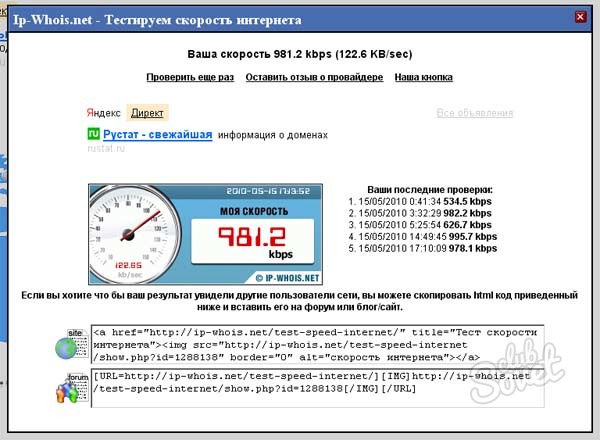Click the rustat.ru ad URL text
Screen dimensions: 600x440
click(106, 148)
